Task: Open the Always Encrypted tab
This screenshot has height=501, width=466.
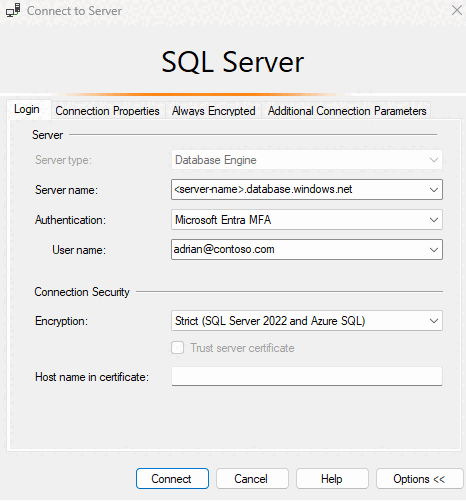Action: [214, 111]
